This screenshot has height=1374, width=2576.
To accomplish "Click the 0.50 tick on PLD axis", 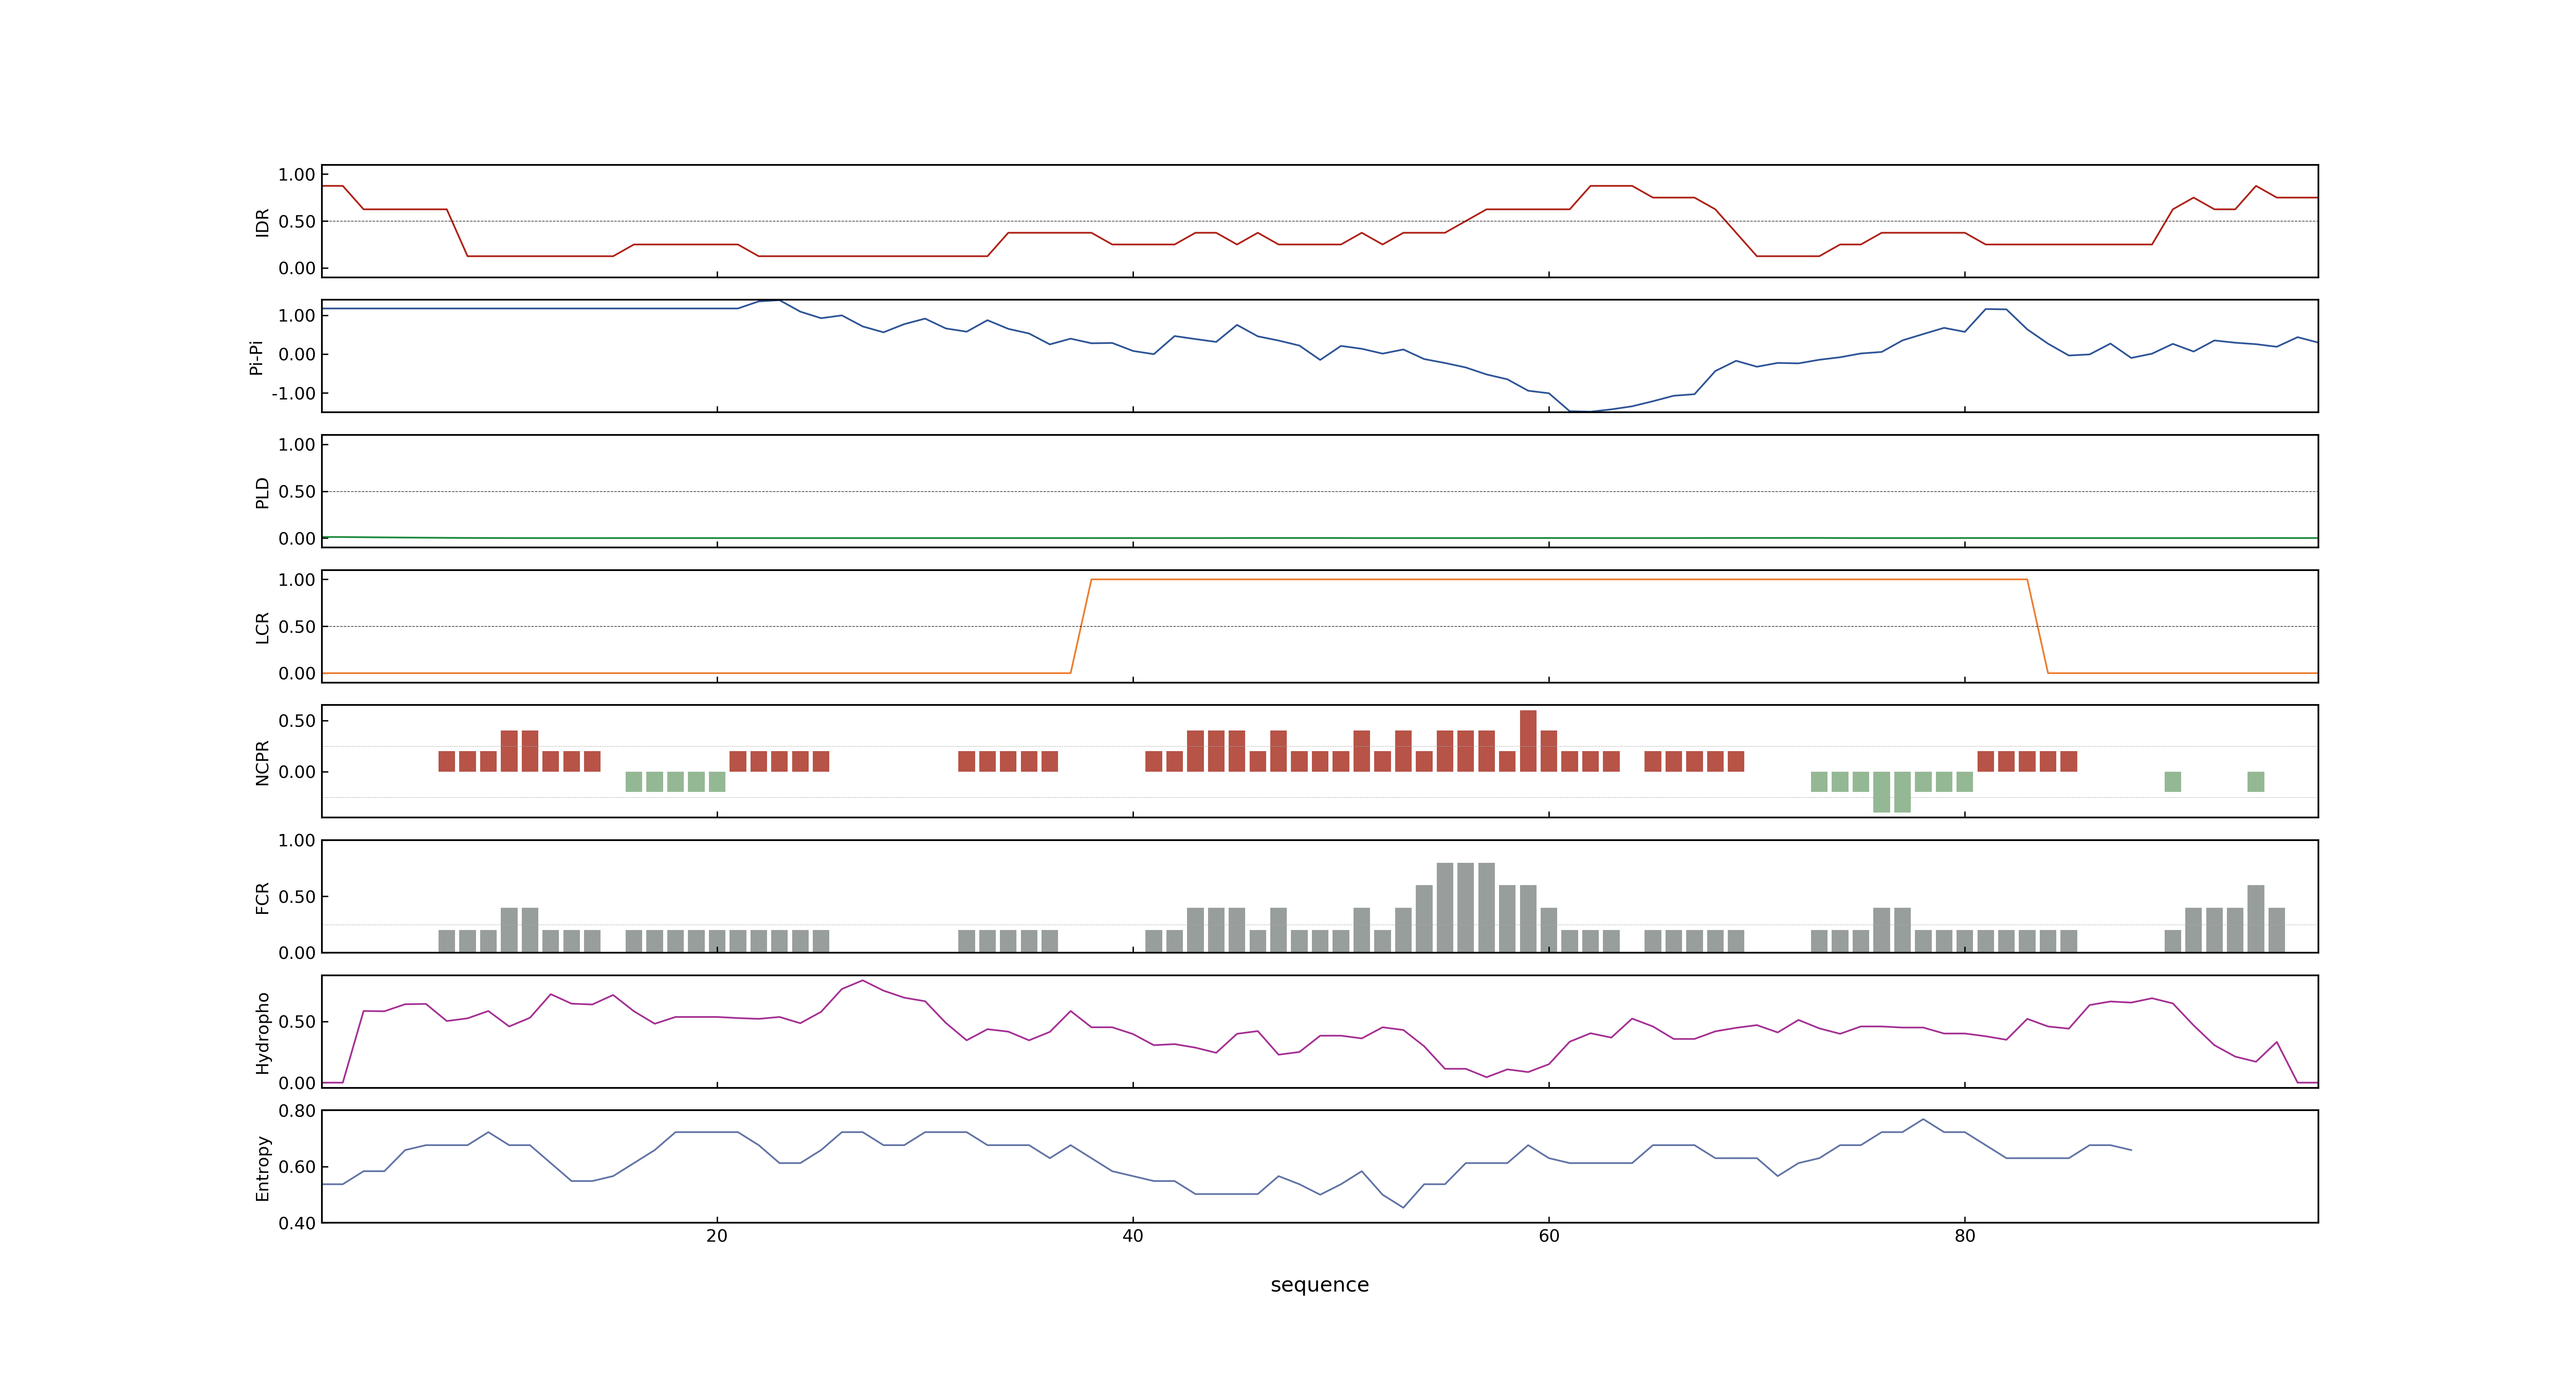I will [x=297, y=491].
